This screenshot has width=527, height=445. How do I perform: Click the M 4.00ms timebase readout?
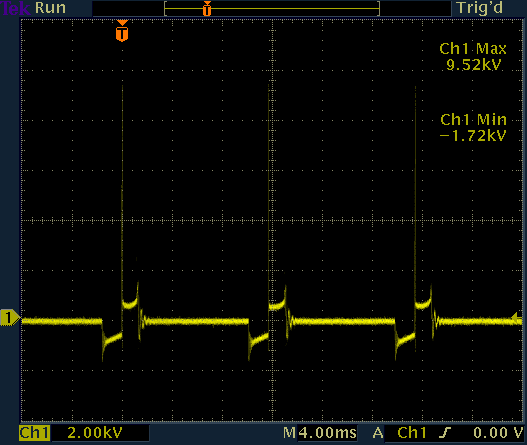tap(320, 433)
